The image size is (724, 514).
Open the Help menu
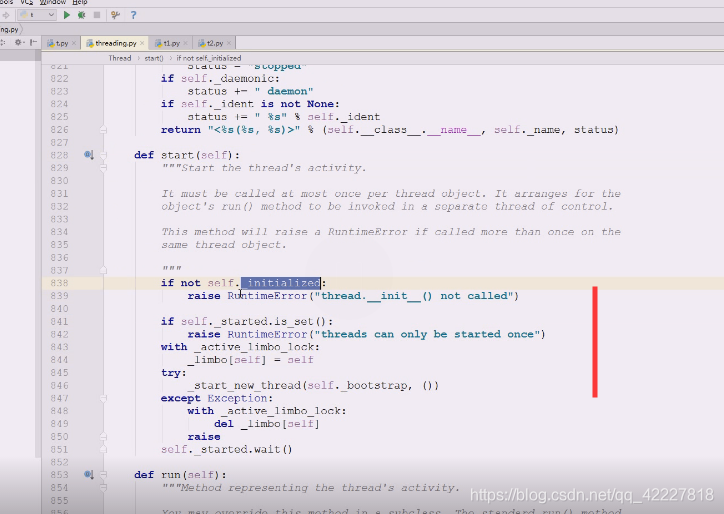[79, 2]
